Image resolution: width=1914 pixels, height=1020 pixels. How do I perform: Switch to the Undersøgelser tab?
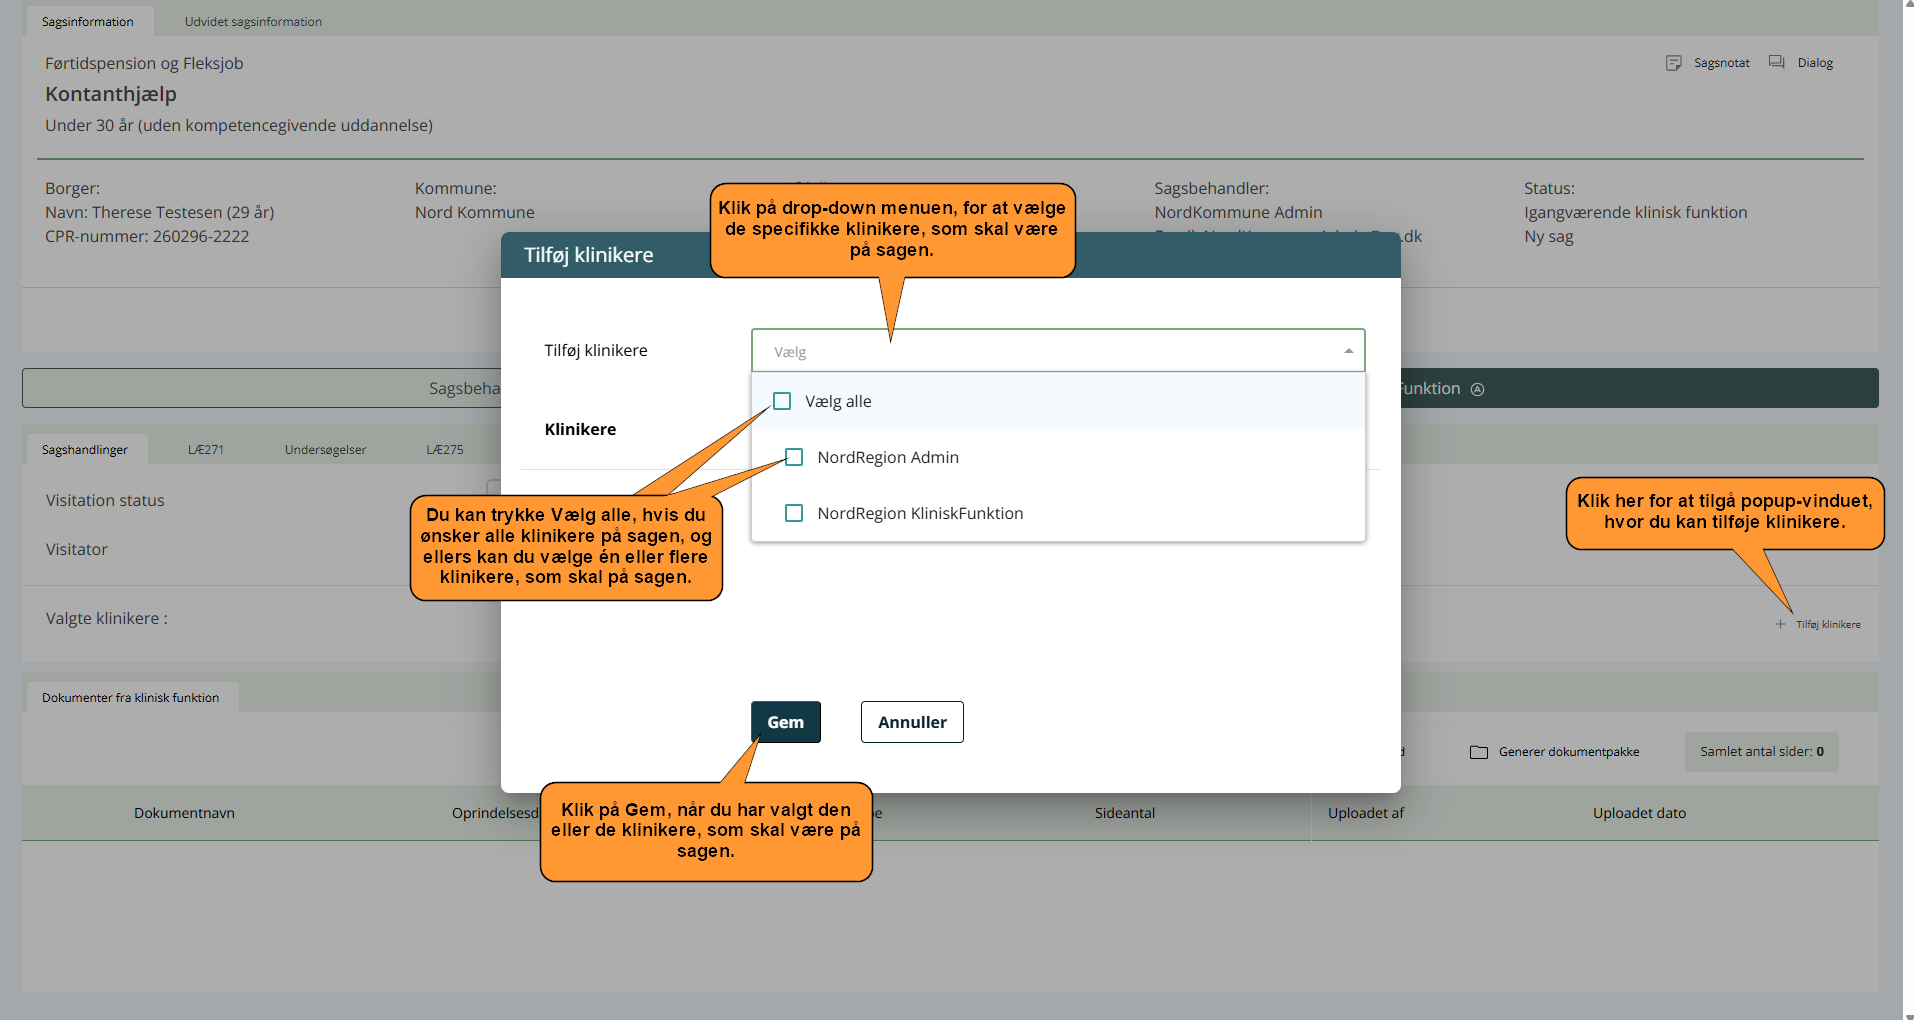click(x=325, y=450)
